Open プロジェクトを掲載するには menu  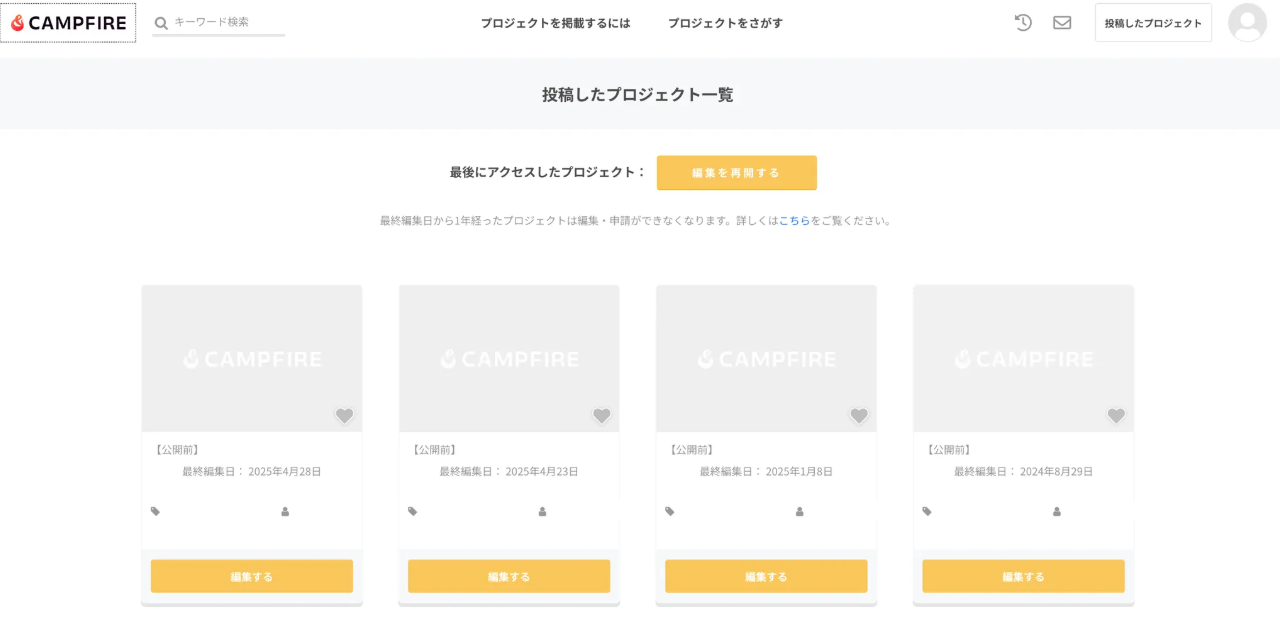(x=555, y=23)
